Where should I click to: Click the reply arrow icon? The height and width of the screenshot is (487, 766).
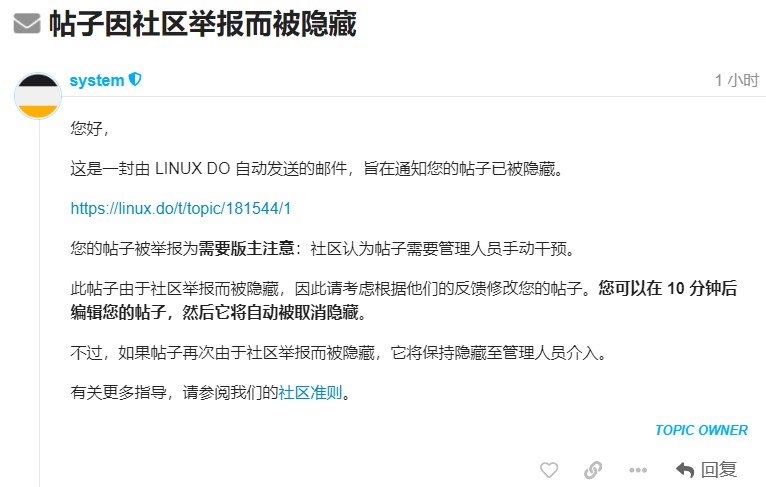pos(685,470)
